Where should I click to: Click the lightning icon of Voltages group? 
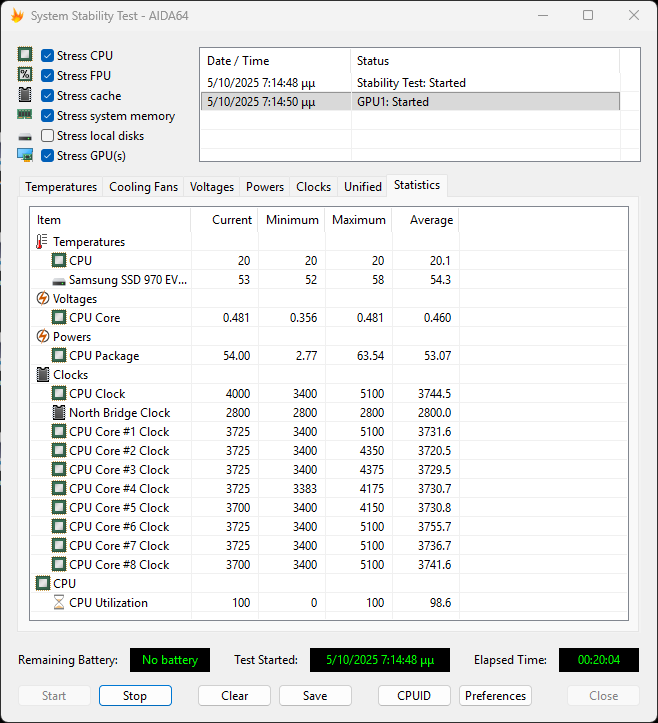click(42, 298)
